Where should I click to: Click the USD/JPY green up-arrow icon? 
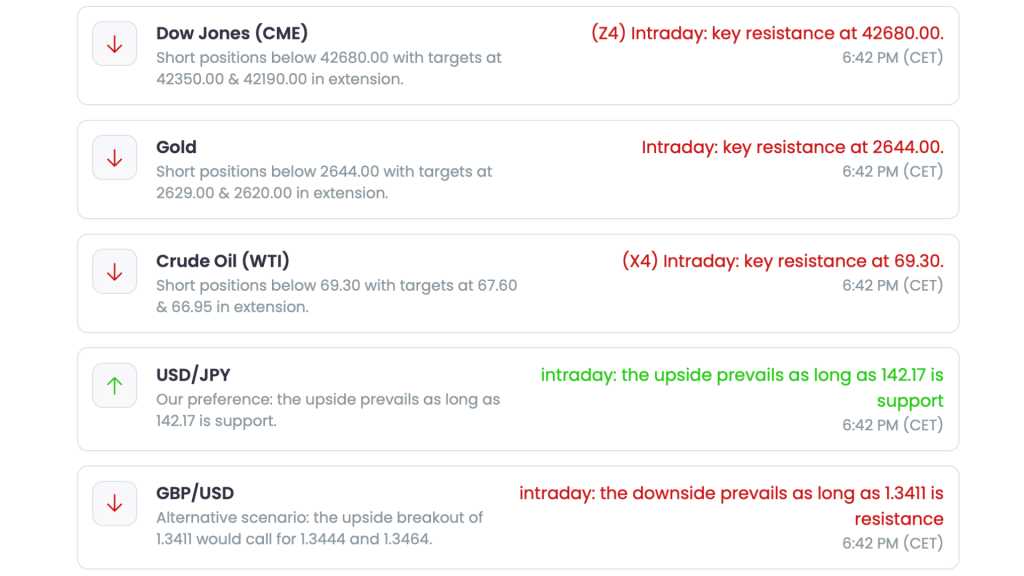114,385
